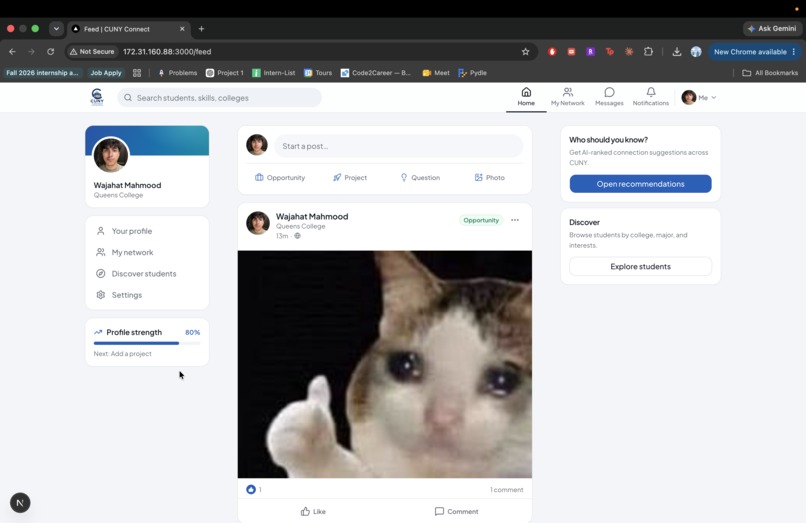The image size is (806, 523).
Task: Click the blue like reaction count icon
Action: click(x=251, y=490)
